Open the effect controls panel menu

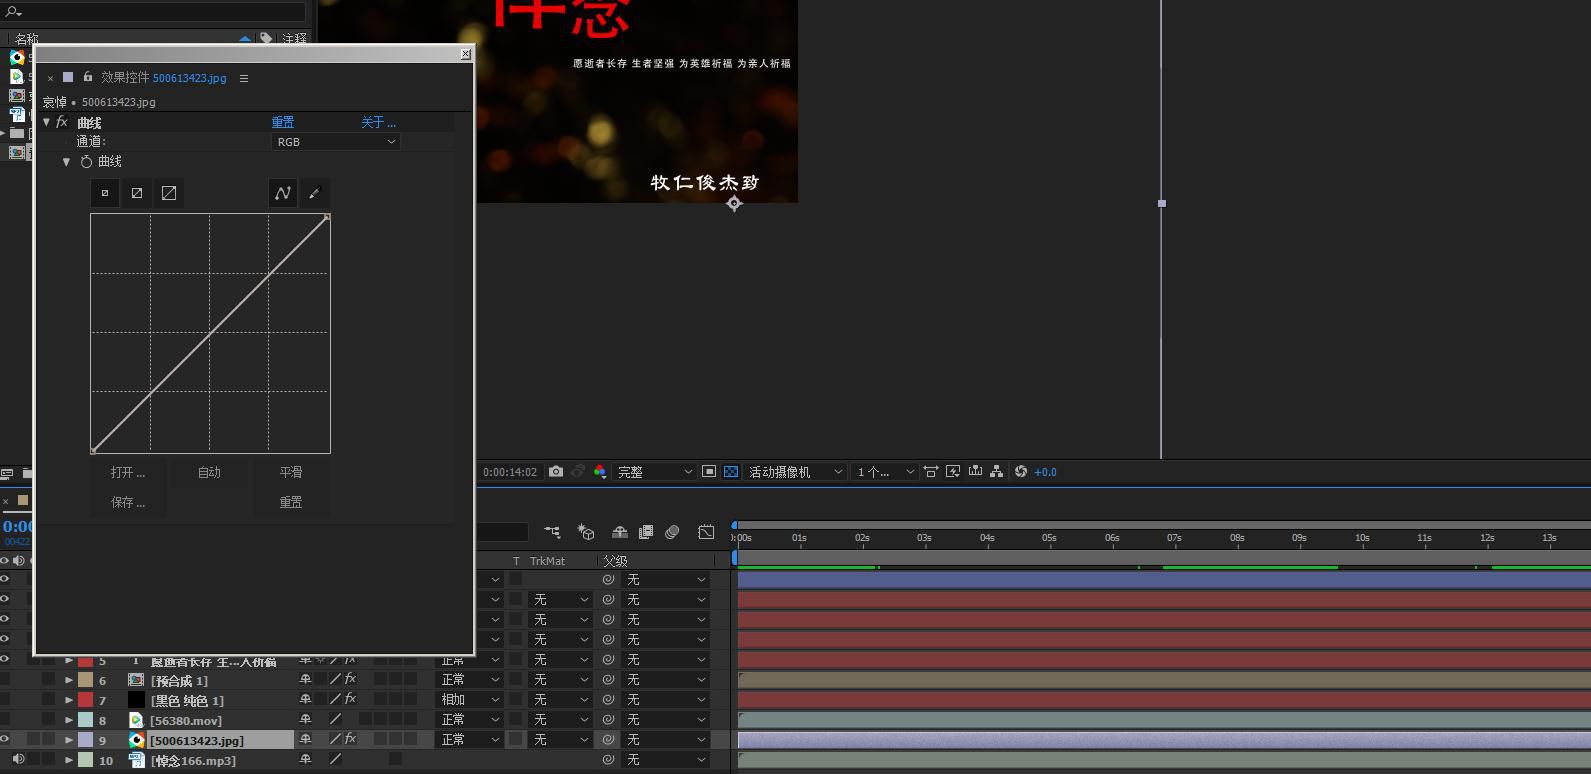tap(244, 78)
